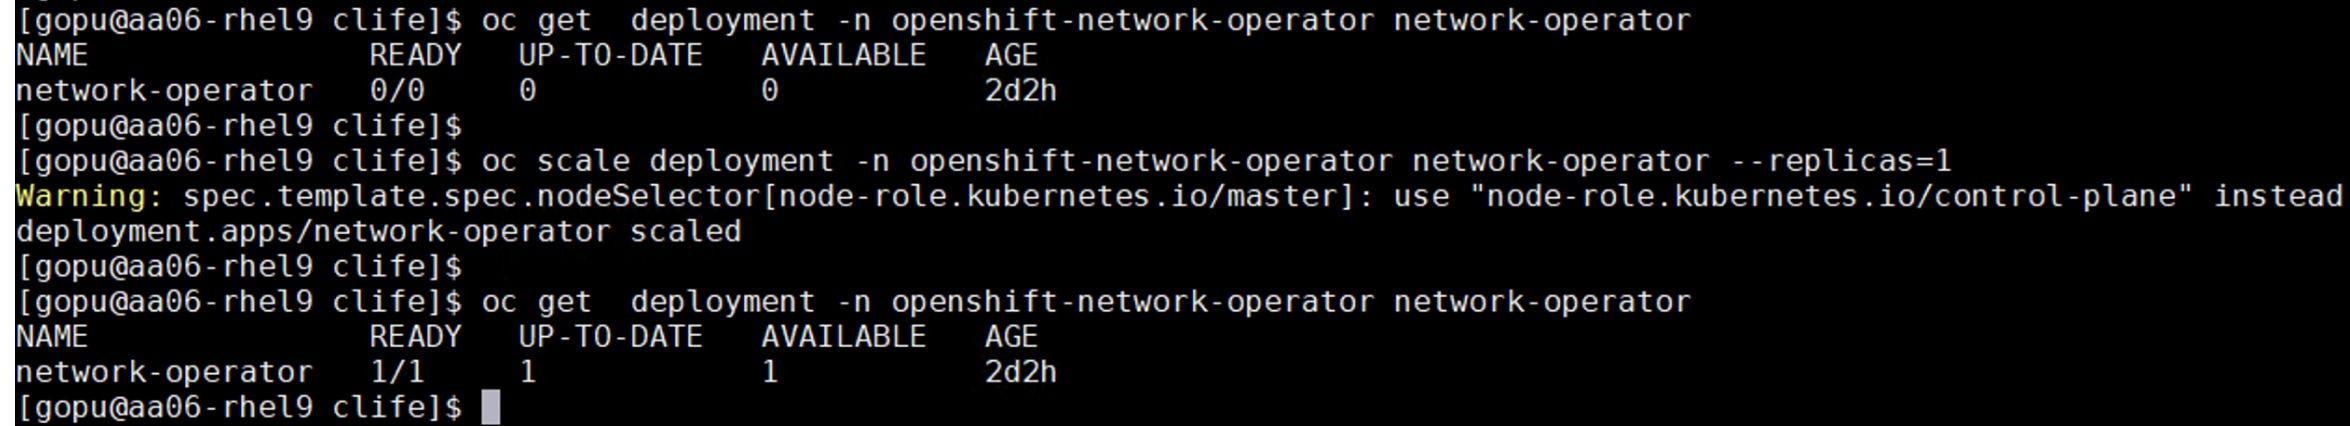Screen dimensions: 2350x426
Task: Click network-operator name in the 0/0 row
Action: pyautogui.click(x=164, y=91)
